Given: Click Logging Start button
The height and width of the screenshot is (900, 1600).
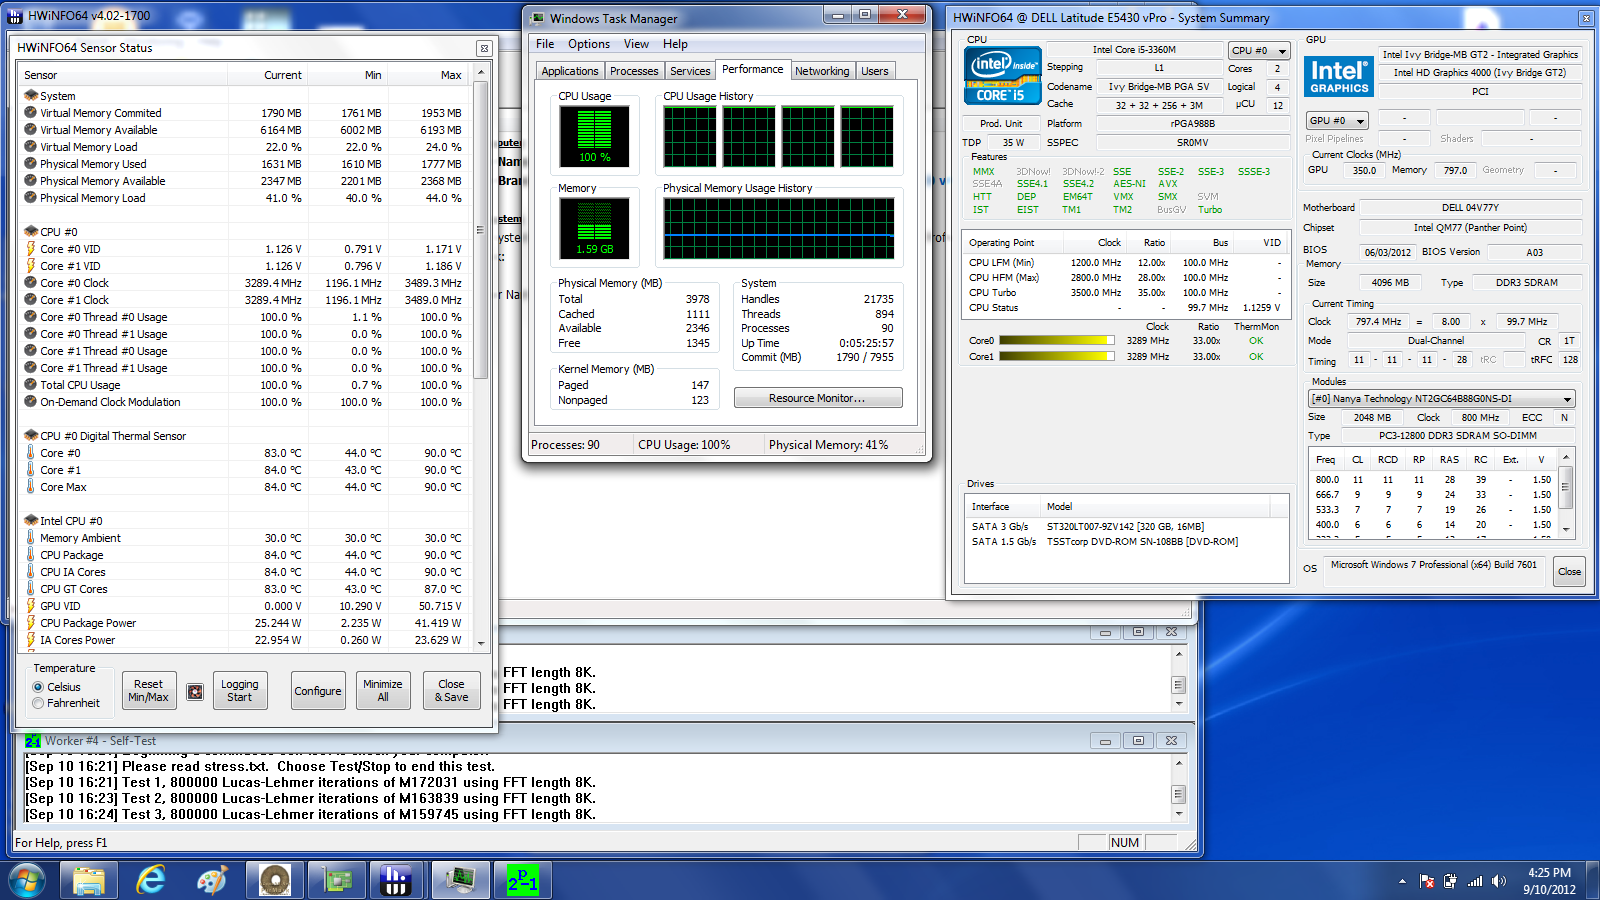Looking at the screenshot, I should click(x=240, y=691).
